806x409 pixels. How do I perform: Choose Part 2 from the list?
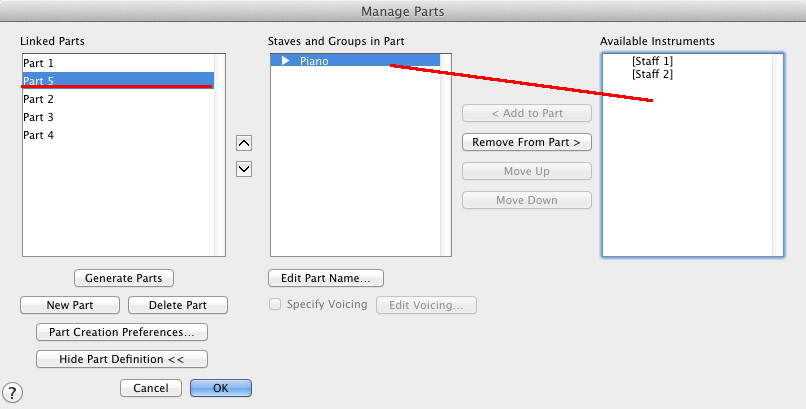point(39,99)
